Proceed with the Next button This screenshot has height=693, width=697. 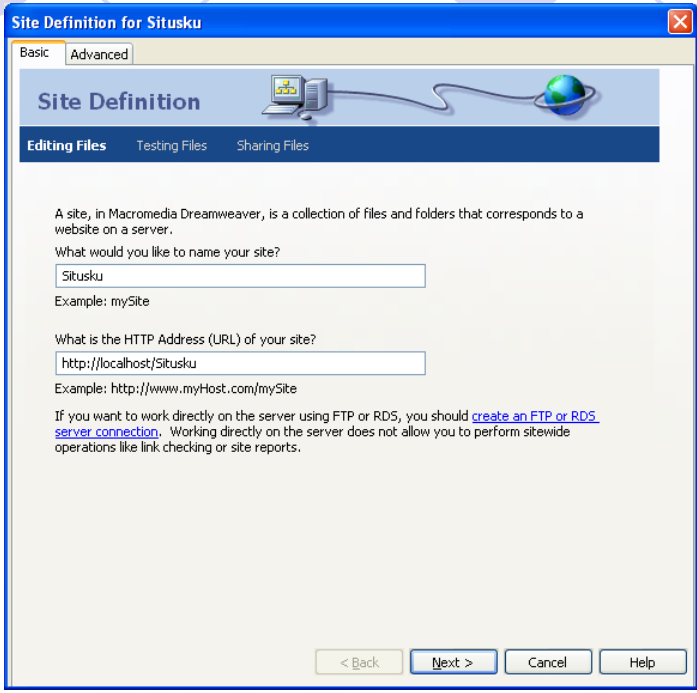pos(453,662)
